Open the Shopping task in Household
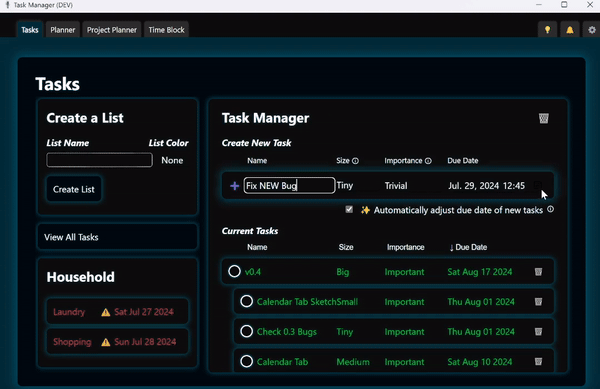Image resolution: width=600 pixels, height=389 pixels. point(117,342)
